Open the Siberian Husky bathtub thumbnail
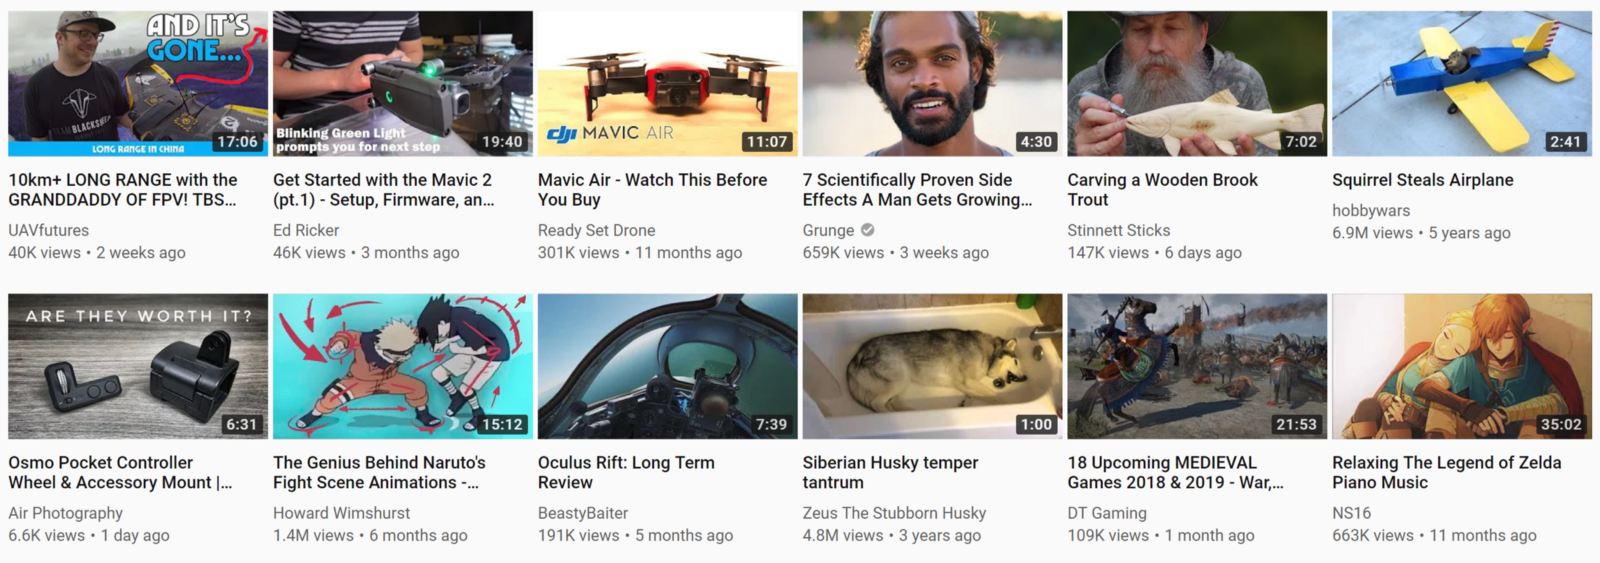This screenshot has width=1600, height=563. 932,366
